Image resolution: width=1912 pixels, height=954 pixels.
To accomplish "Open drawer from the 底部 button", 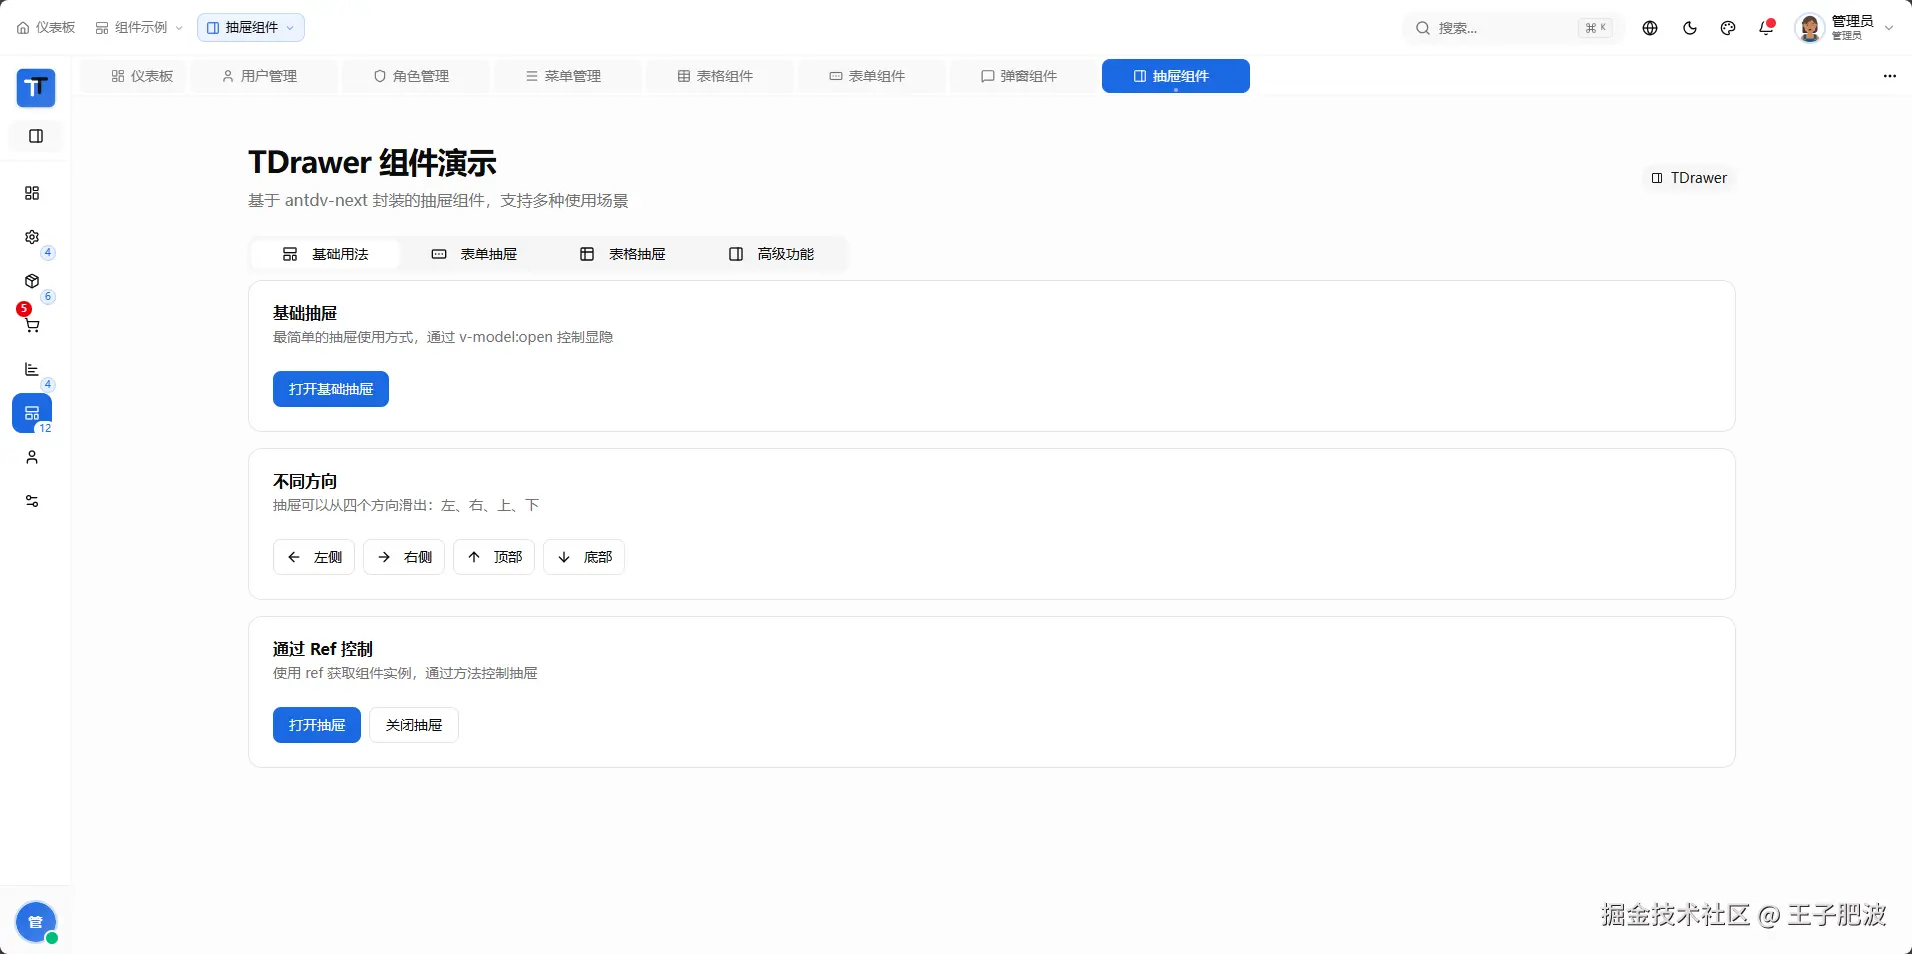I will click(584, 557).
